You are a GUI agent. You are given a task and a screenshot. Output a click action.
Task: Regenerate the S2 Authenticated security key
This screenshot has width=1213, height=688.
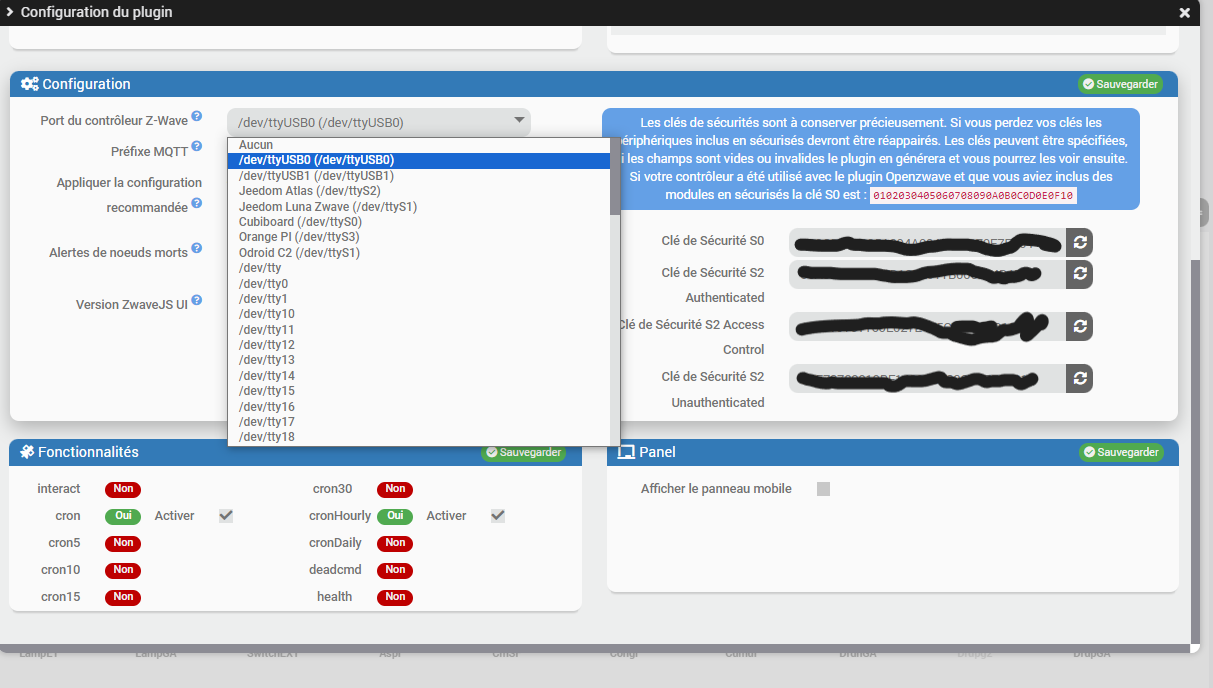tap(1078, 274)
